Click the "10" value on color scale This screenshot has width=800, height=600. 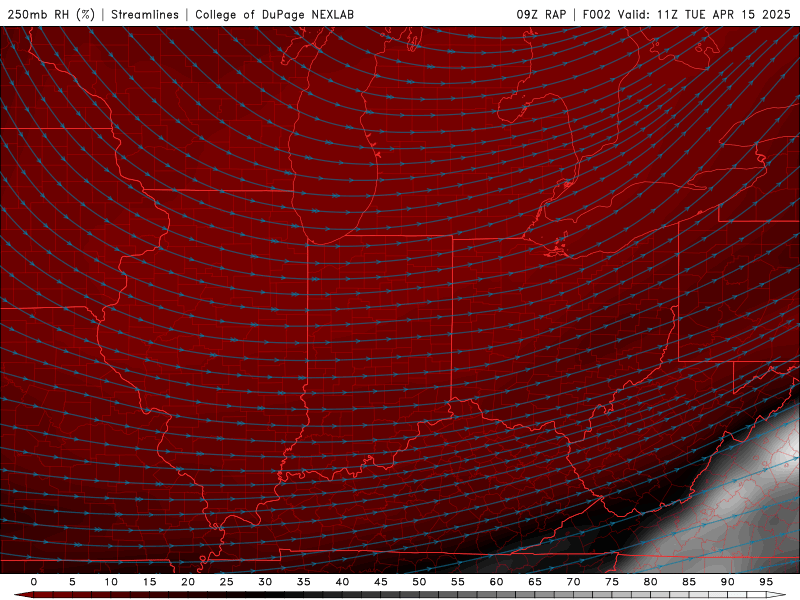(111, 582)
